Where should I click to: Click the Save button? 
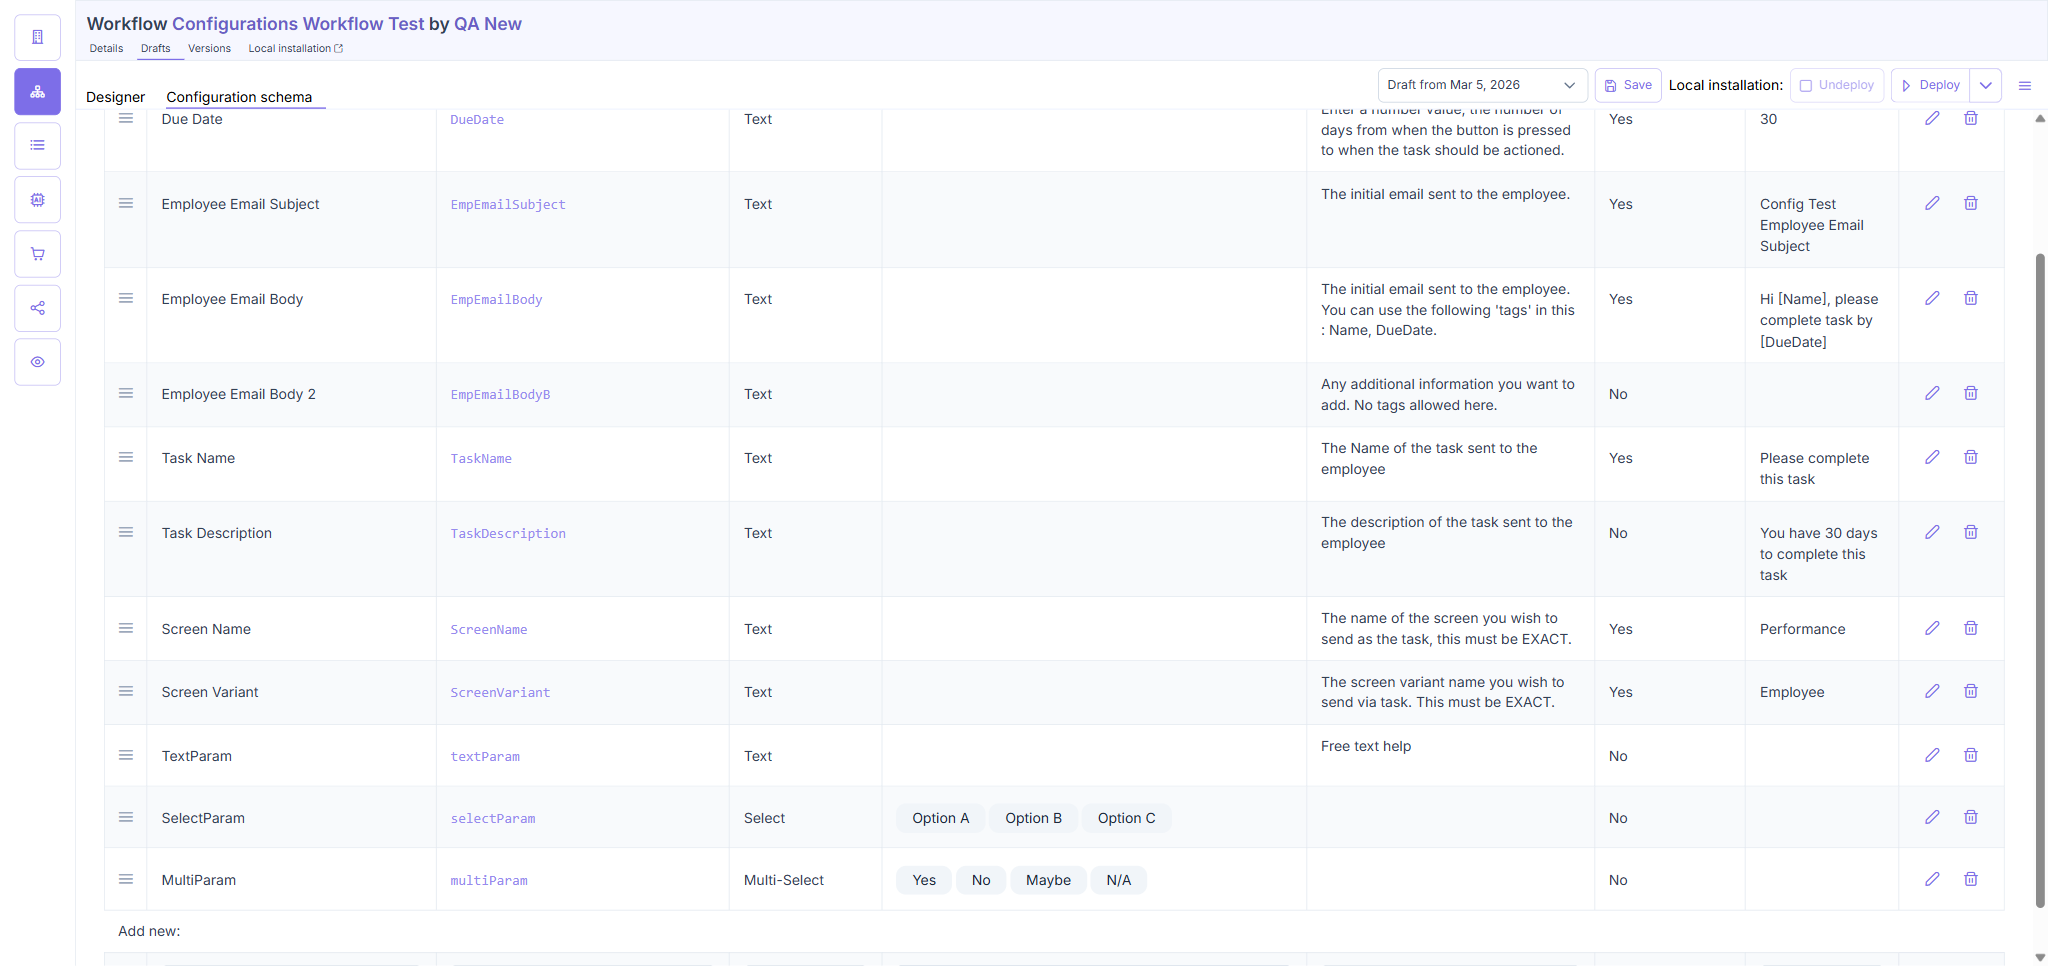coord(1628,86)
